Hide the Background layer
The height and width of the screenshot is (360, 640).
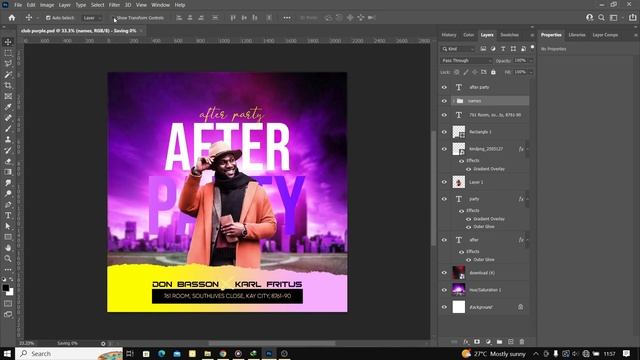444,307
